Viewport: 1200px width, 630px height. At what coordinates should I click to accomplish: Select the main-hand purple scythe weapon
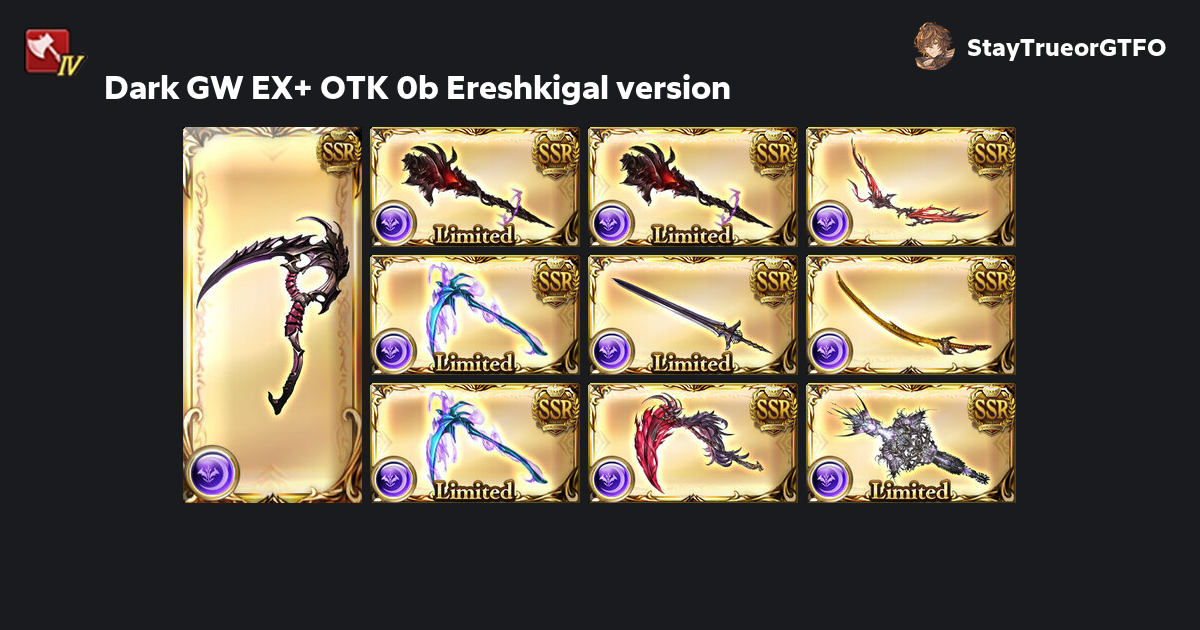(x=274, y=315)
